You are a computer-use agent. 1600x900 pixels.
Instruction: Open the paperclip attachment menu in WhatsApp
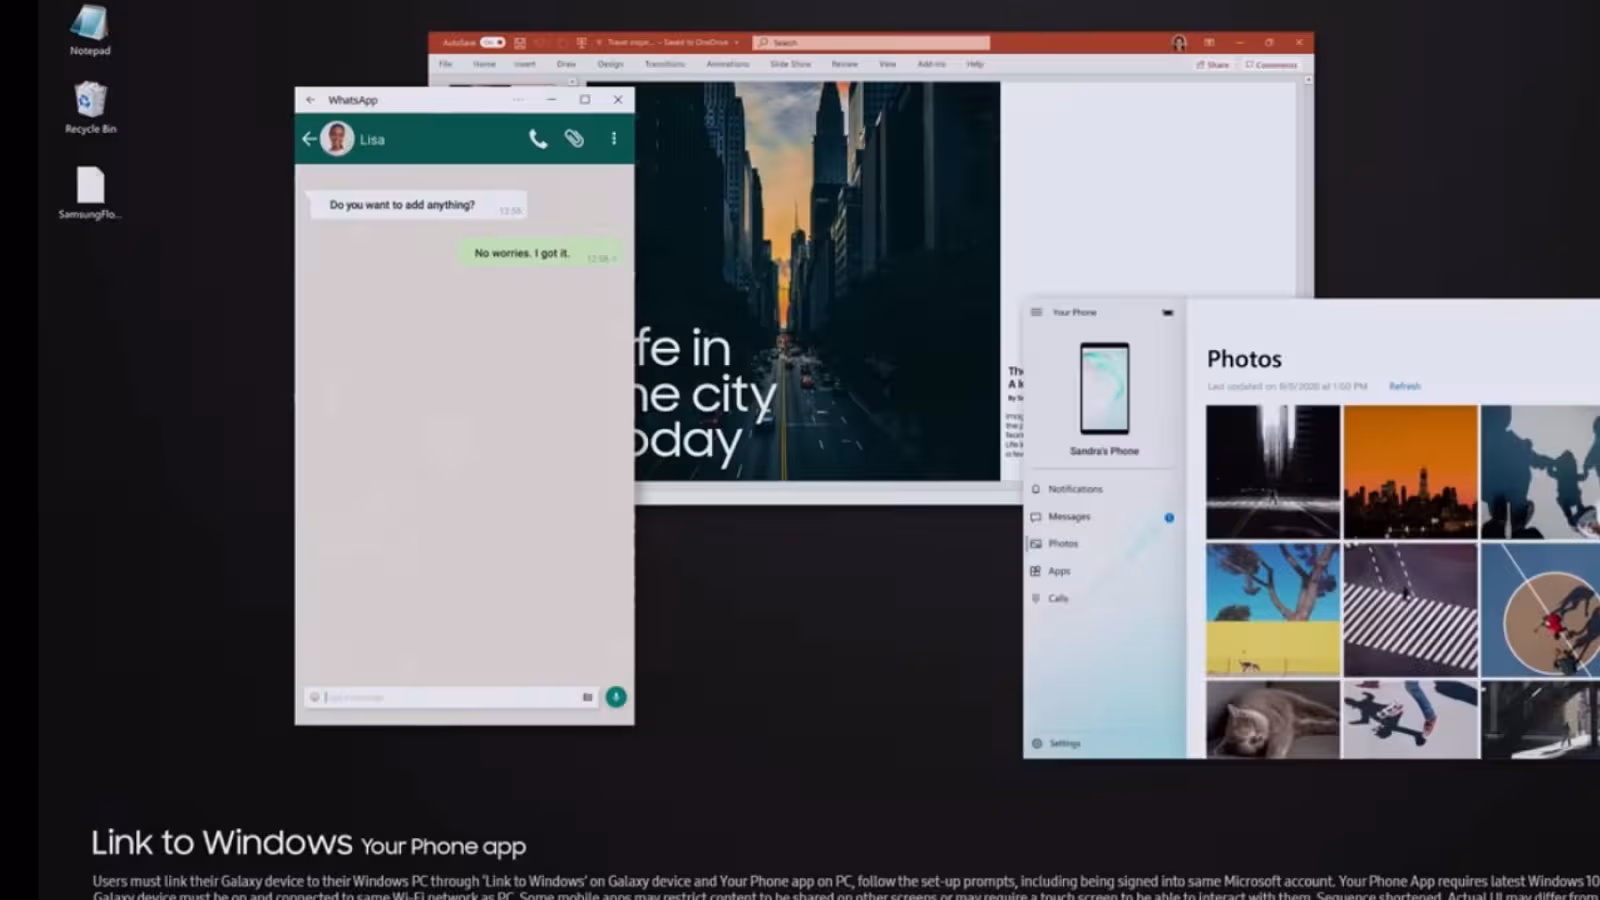pos(574,139)
